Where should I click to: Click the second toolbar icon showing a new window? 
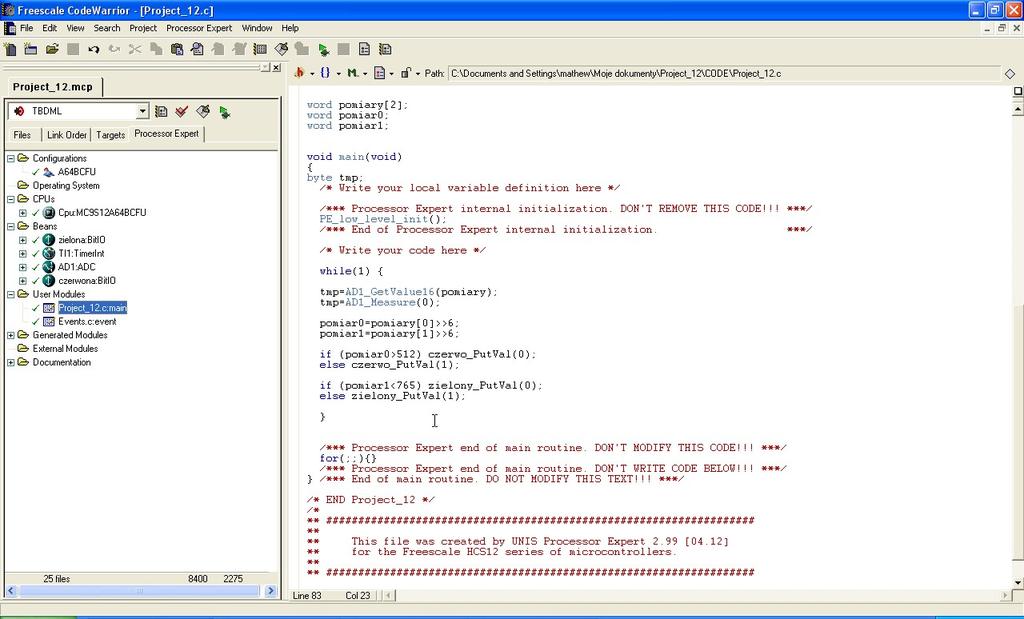(x=31, y=49)
